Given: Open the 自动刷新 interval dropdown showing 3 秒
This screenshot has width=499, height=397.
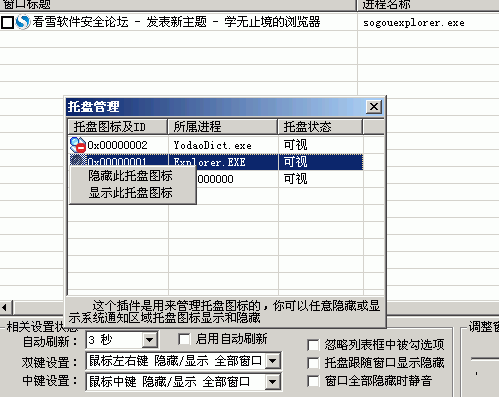Looking at the screenshot, I should (x=150, y=340).
